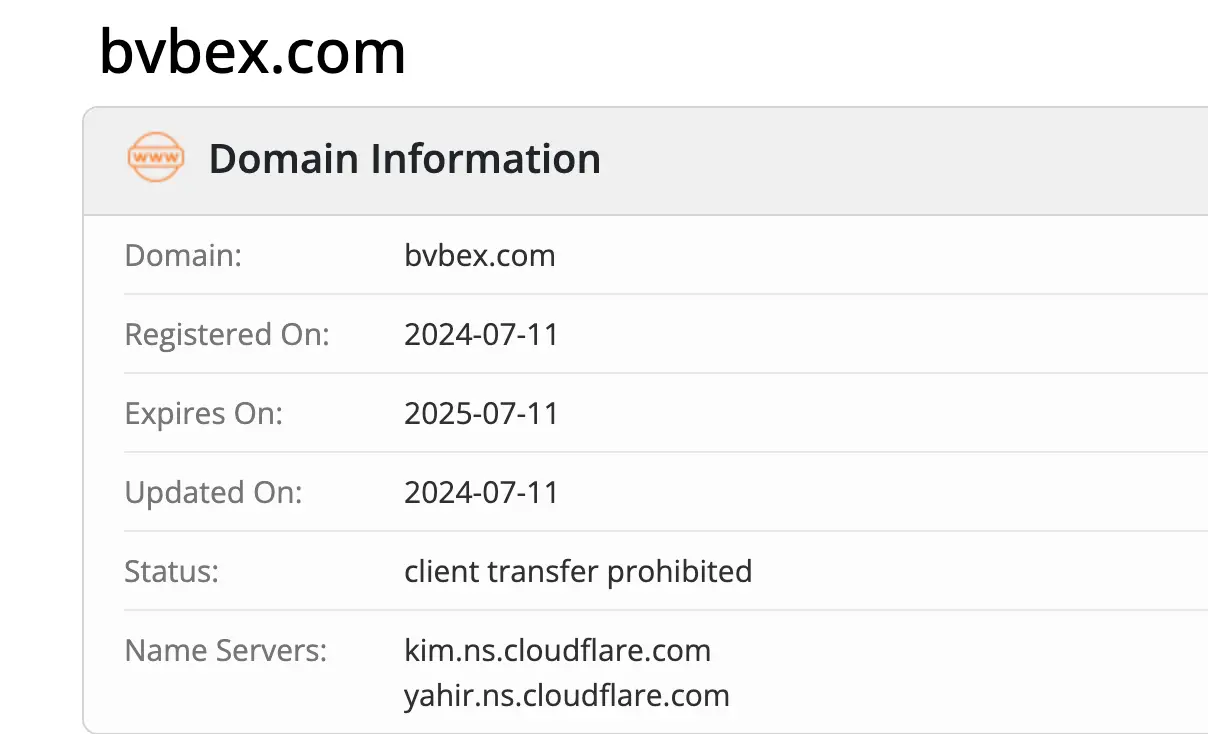Select the Registered On: label

click(226, 334)
